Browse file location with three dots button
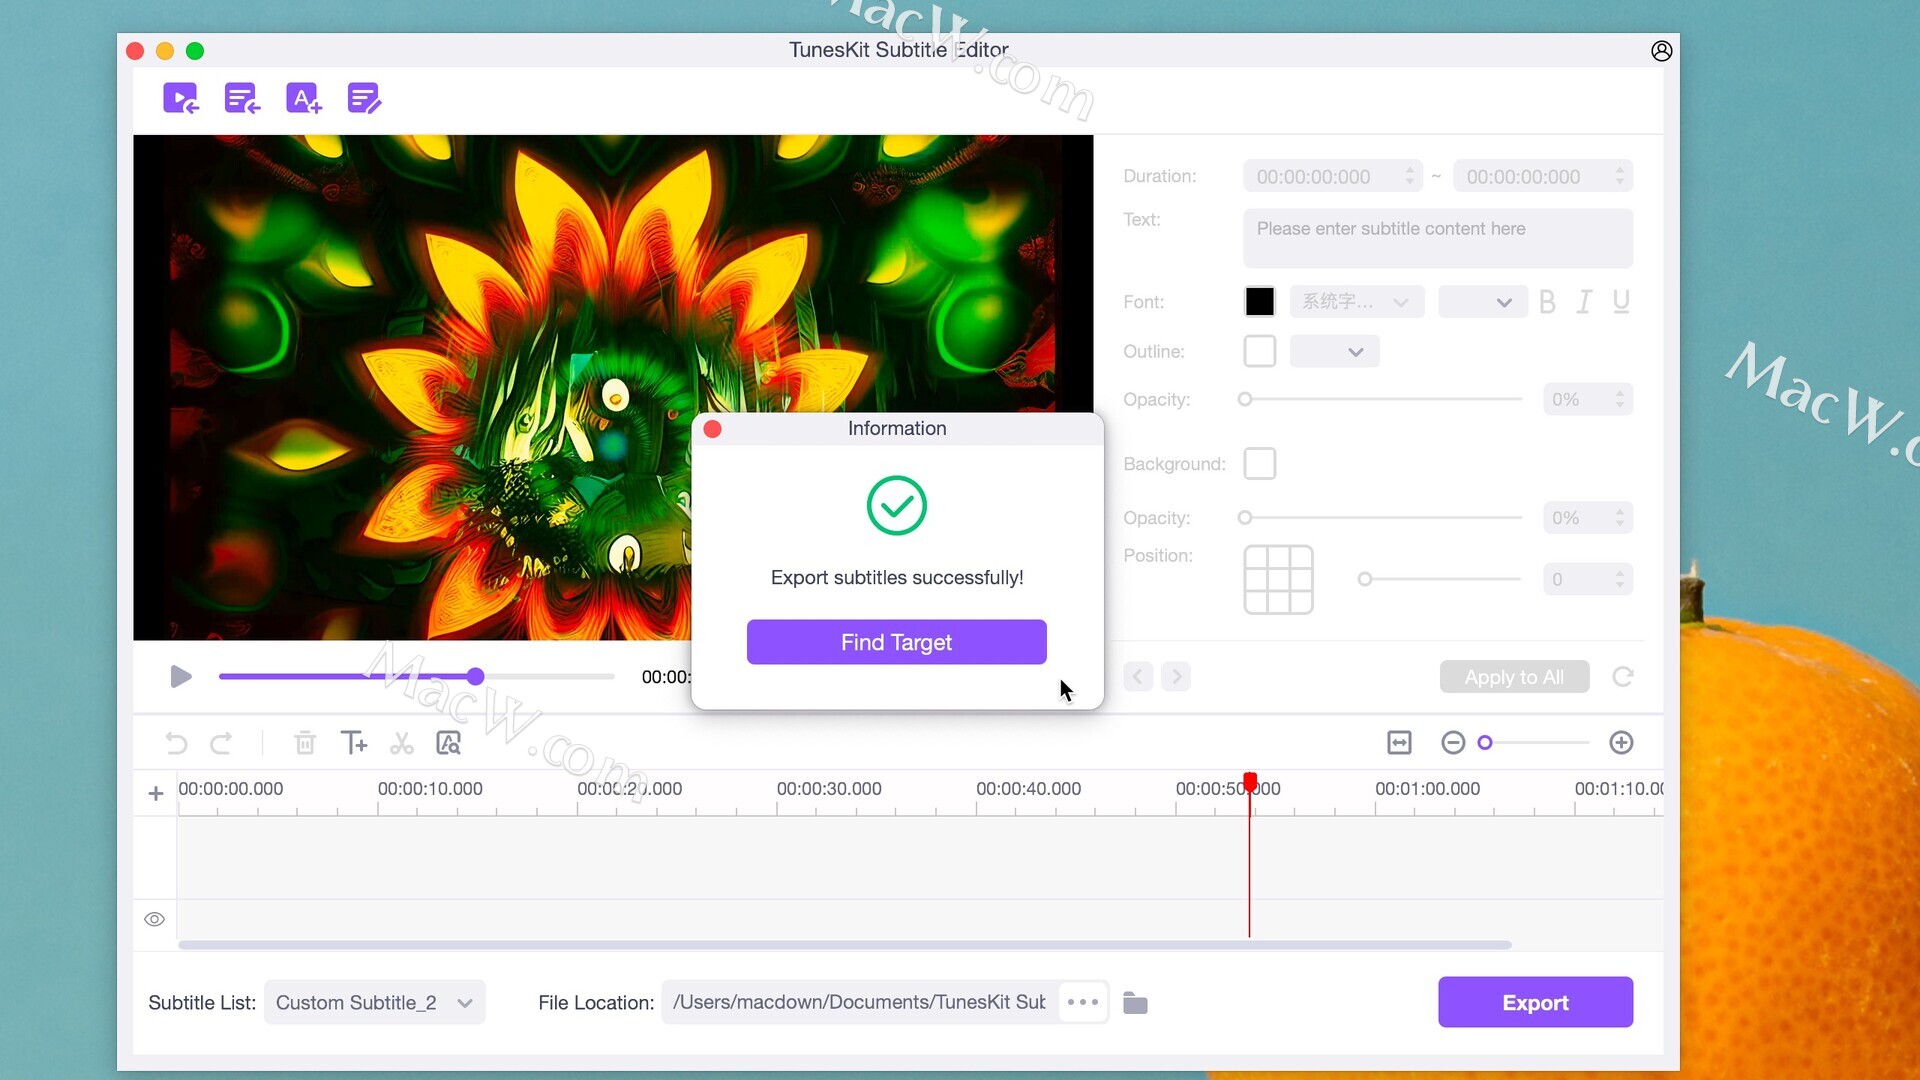 (1083, 1002)
